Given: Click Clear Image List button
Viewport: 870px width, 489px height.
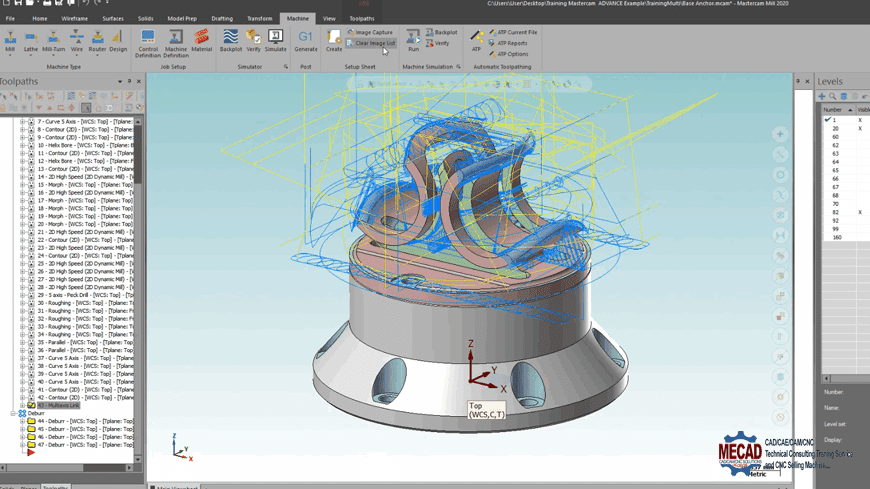Looking at the screenshot, I should pyautogui.click(x=371, y=43).
